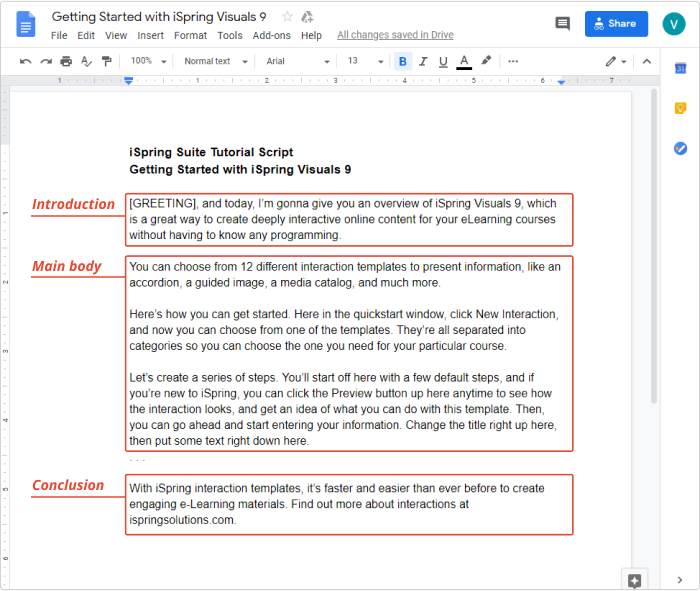Screen dimensions: 700x591
Task: Open the Arial font dropdown
Action: [x=297, y=61]
